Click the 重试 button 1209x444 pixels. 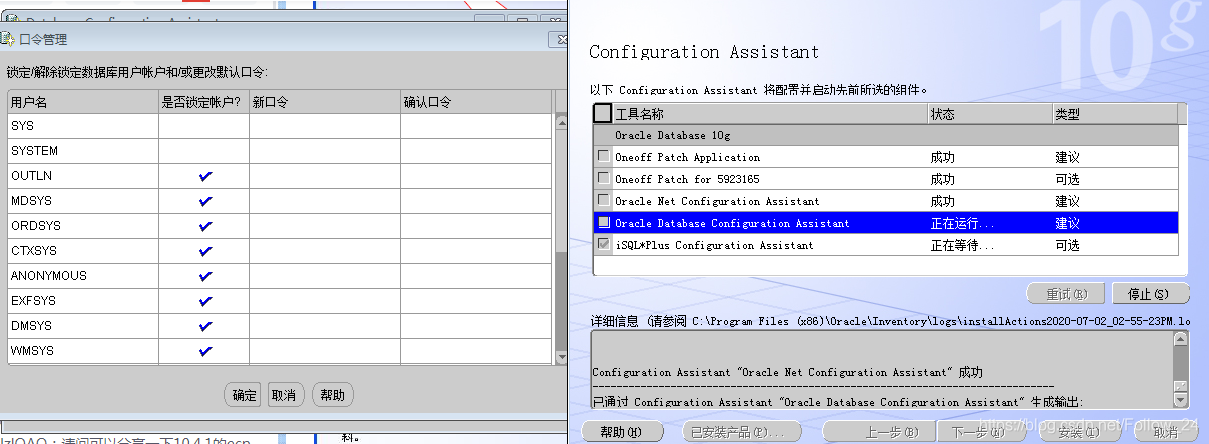click(1065, 294)
